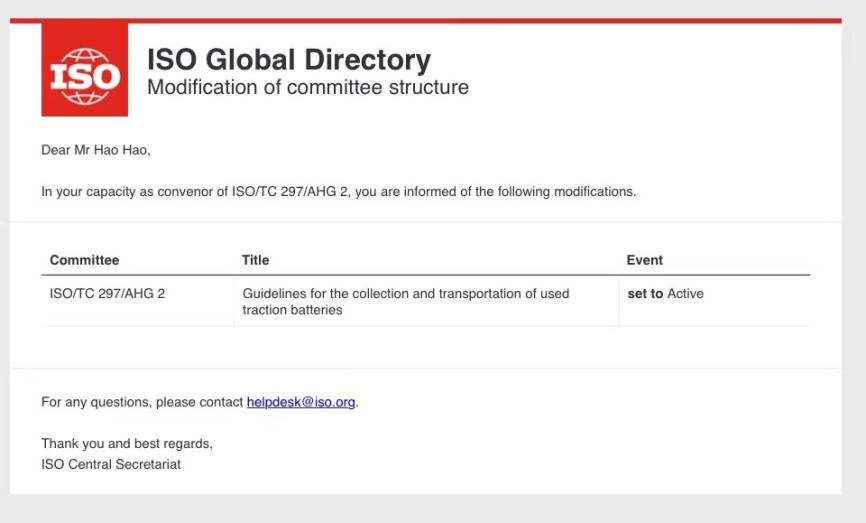Viewport: 866px width, 523px height.
Task: Click the ISO Central Secretariat signature
Action: tap(111, 464)
